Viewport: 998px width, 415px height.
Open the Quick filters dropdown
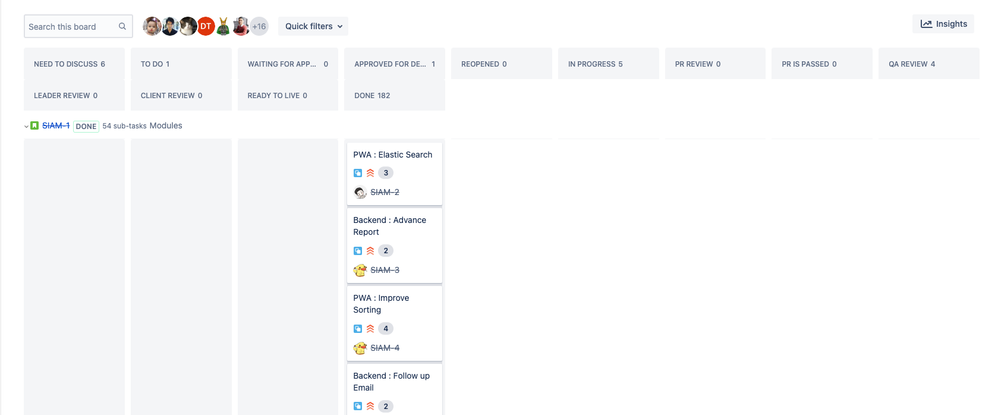313,26
